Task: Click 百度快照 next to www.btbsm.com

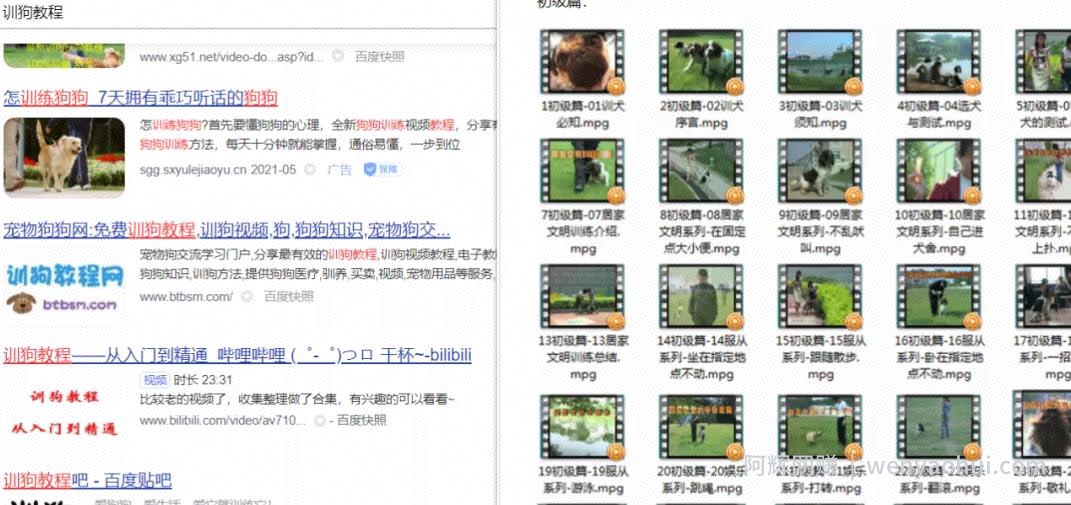Action: 289,297
